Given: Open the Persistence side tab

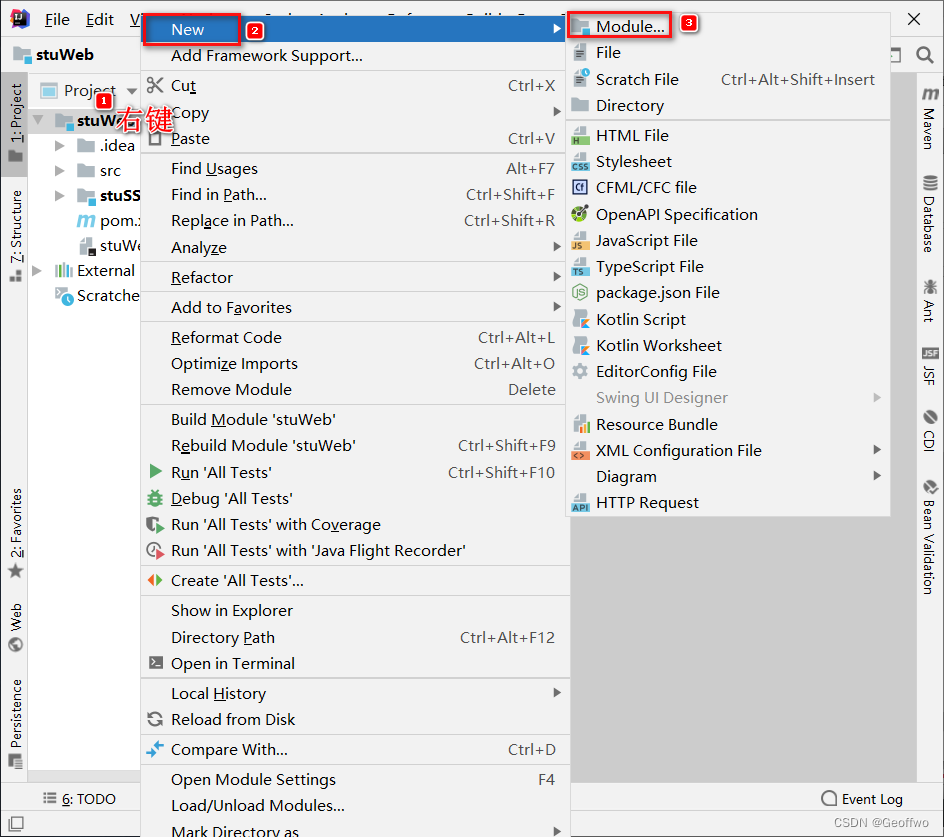Looking at the screenshot, I should tap(16, 724).
